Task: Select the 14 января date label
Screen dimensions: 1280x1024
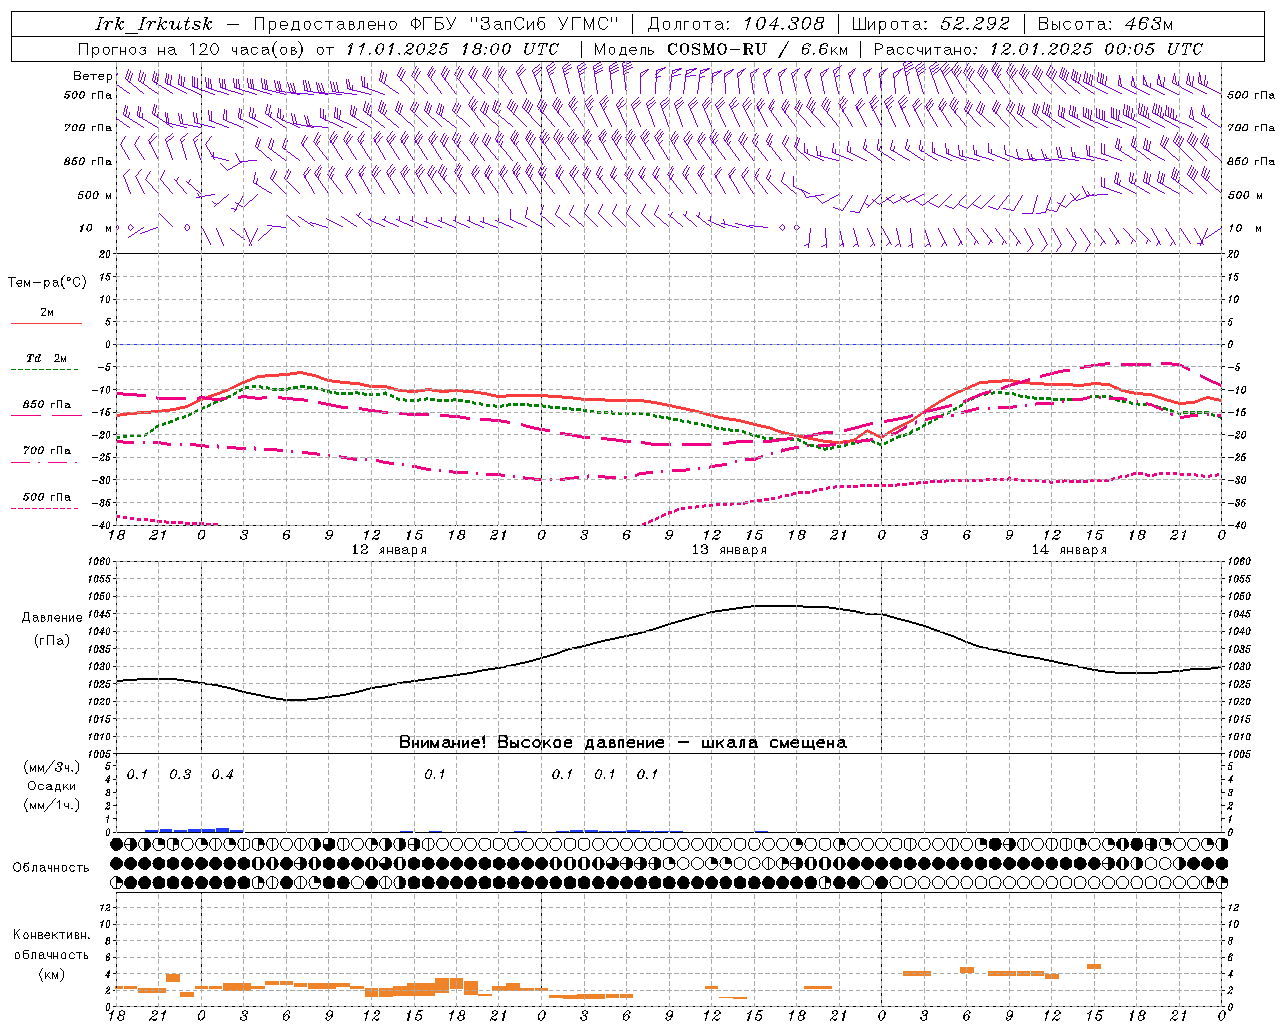Action: (x=1069, y=550)
